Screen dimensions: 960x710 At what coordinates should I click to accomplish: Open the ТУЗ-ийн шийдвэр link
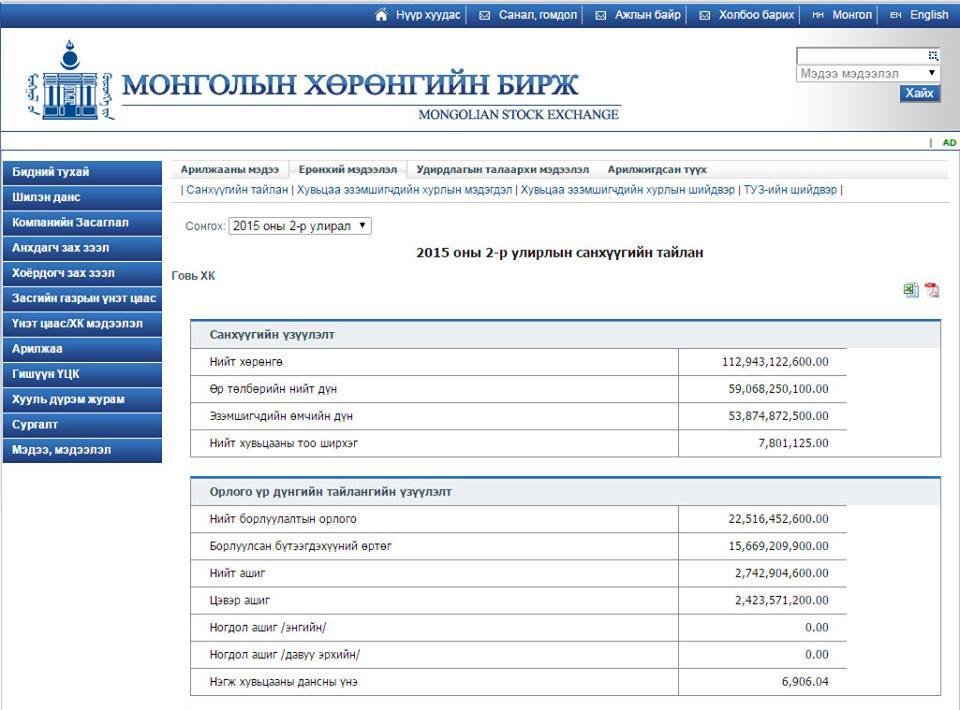tap(790, 190)
